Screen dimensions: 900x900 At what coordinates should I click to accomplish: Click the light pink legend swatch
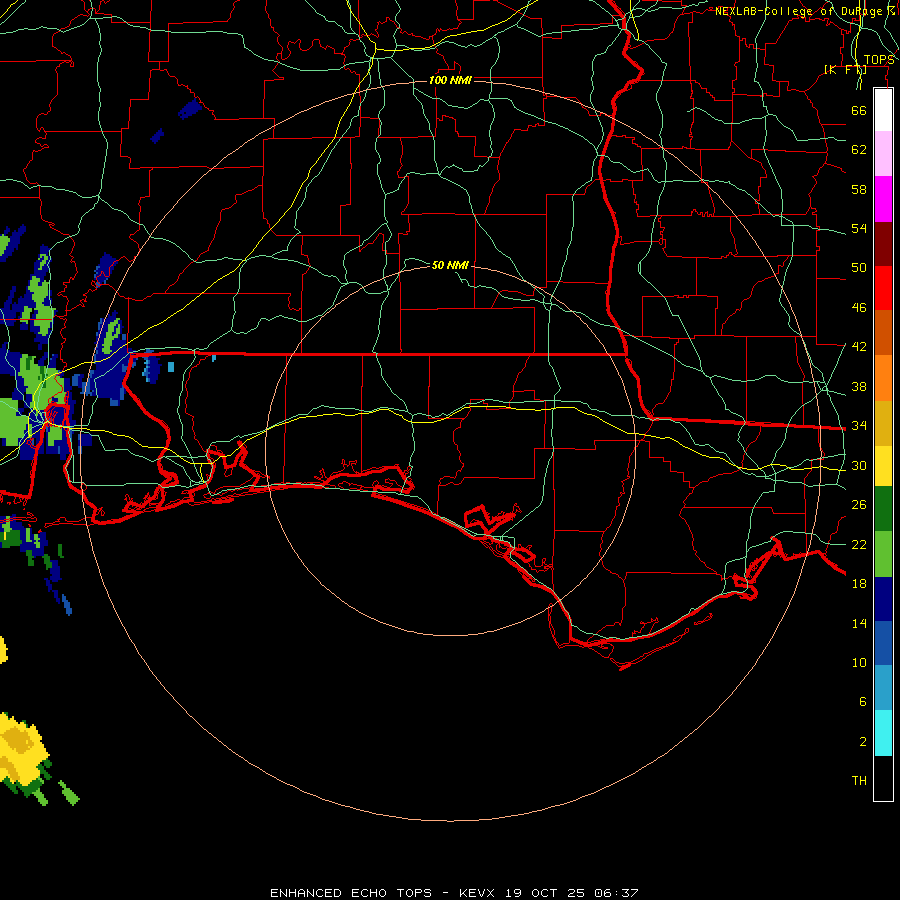[x=883, y=153]
